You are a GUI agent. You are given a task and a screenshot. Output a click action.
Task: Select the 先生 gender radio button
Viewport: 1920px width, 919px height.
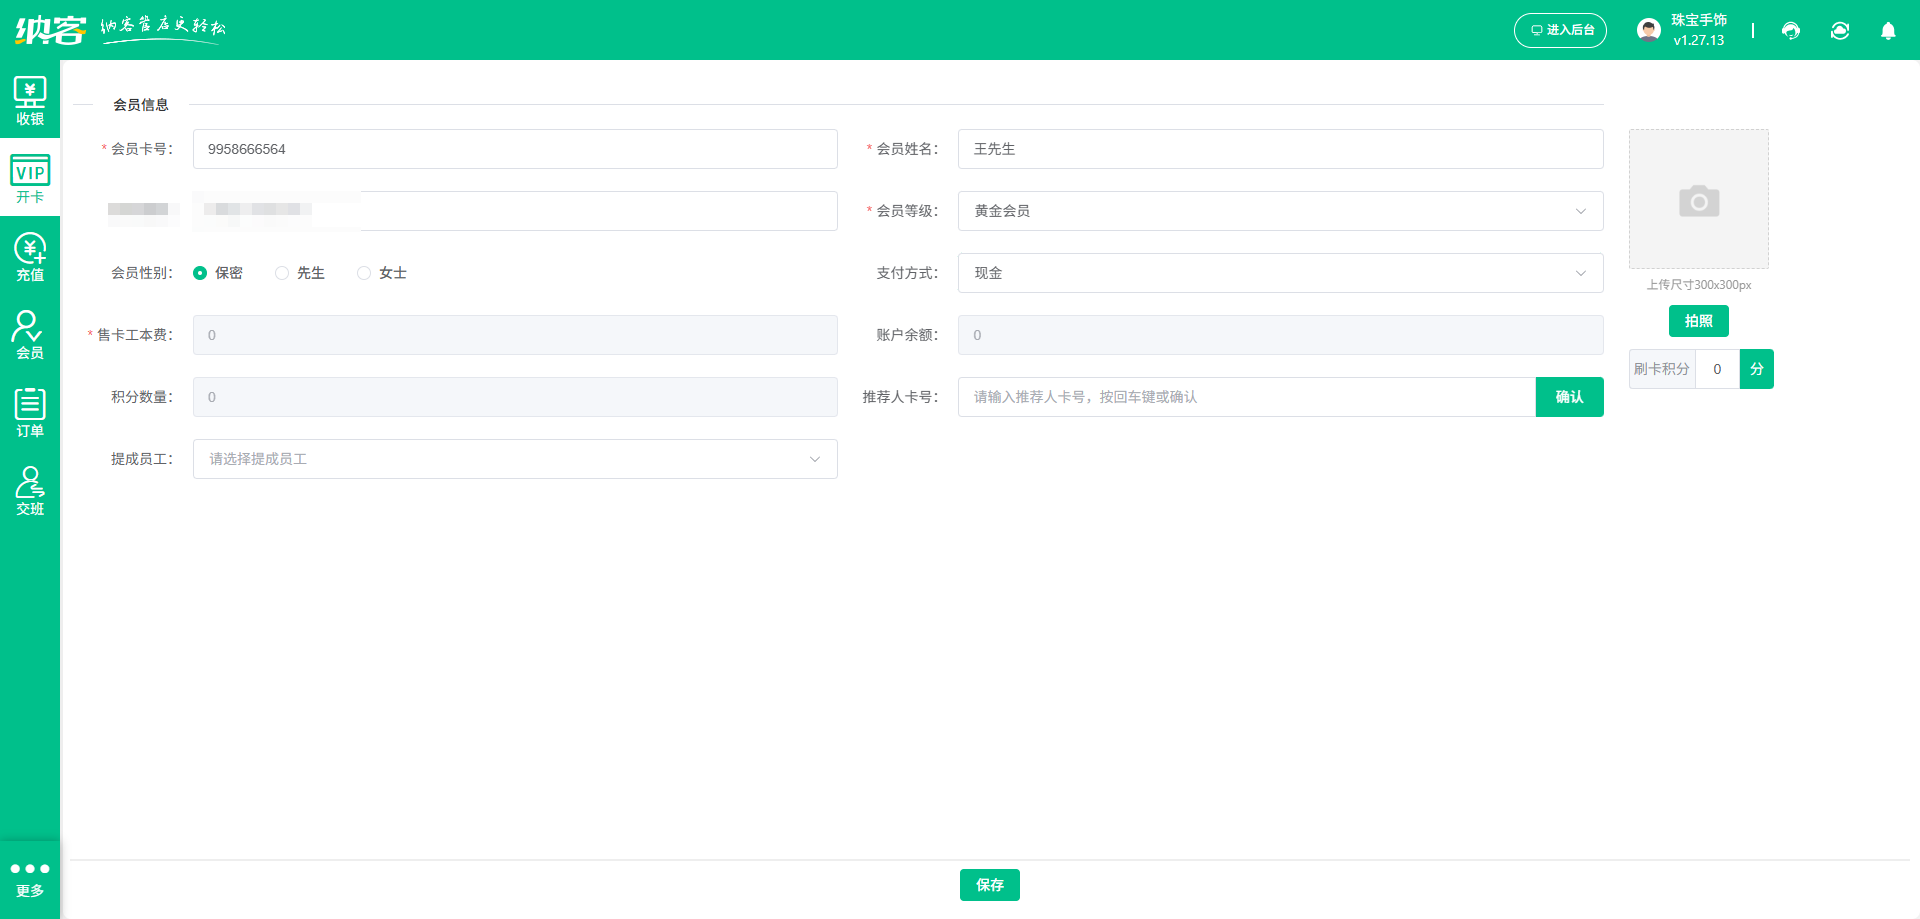point(282,273)
